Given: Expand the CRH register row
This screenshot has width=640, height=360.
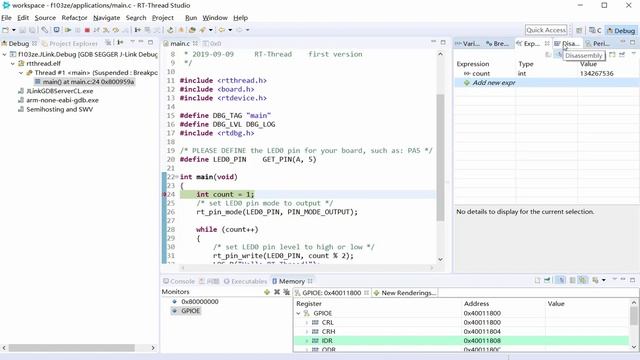Looking at the screenshot, I should [307, 331].
